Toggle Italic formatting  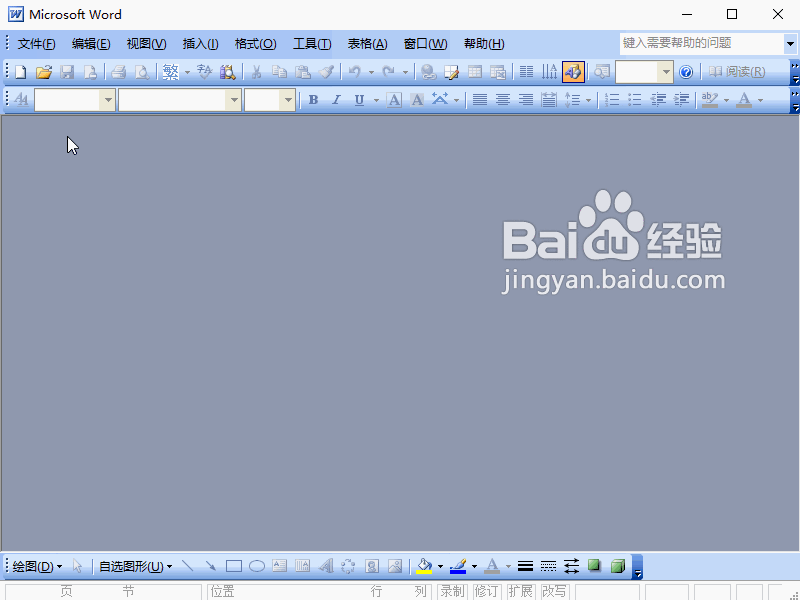click(336, 99)
